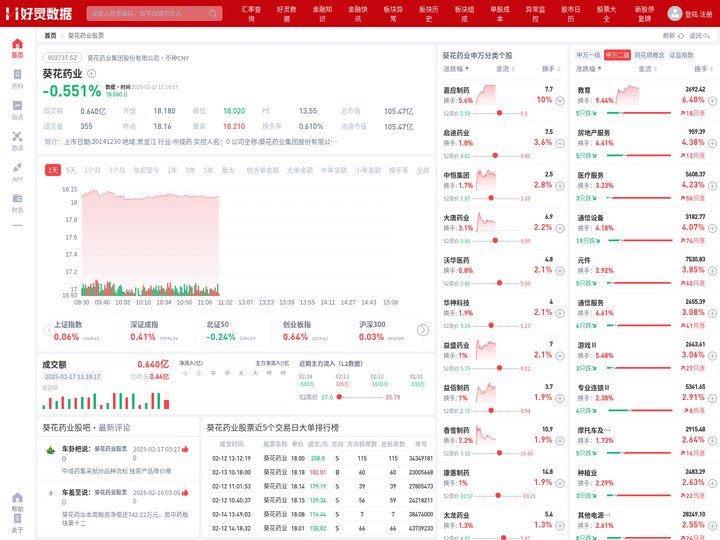Add 中恒集团 with its plus icon
720x540 pixels.
tap(560, 186)
